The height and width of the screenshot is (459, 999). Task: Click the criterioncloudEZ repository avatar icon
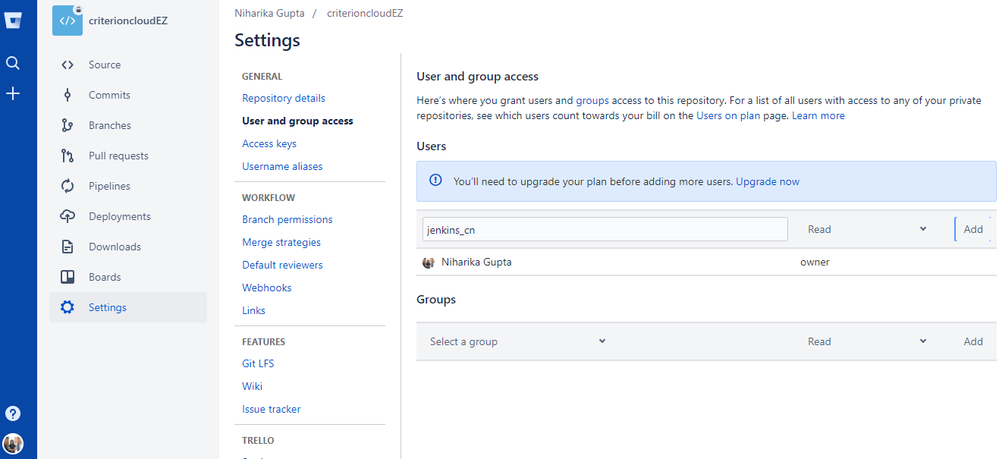point(67,20)
